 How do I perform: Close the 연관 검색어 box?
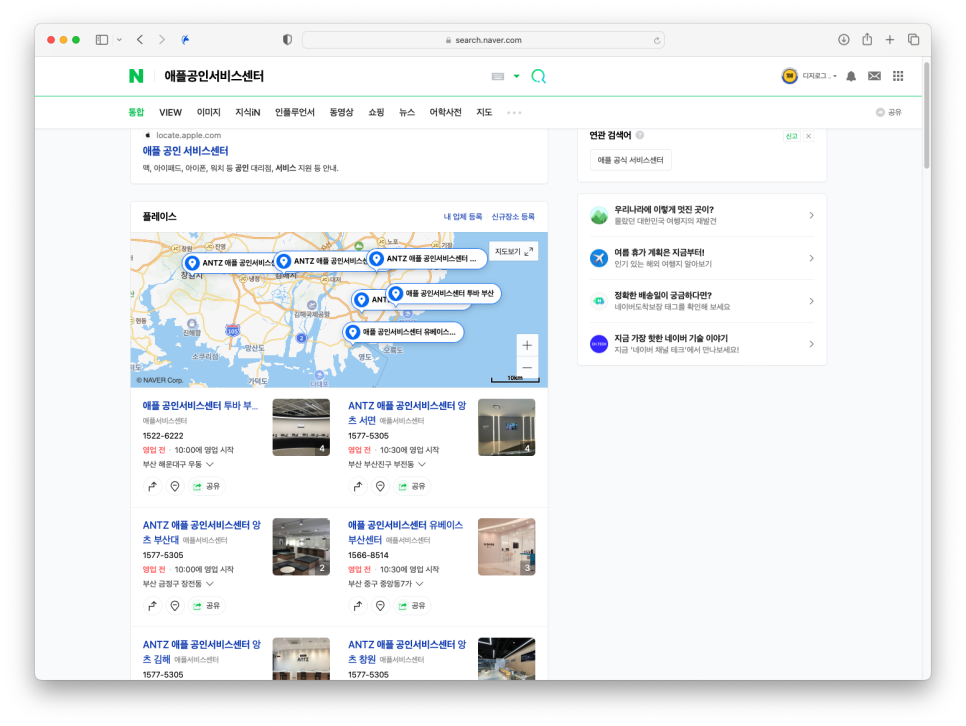(808, 136)
